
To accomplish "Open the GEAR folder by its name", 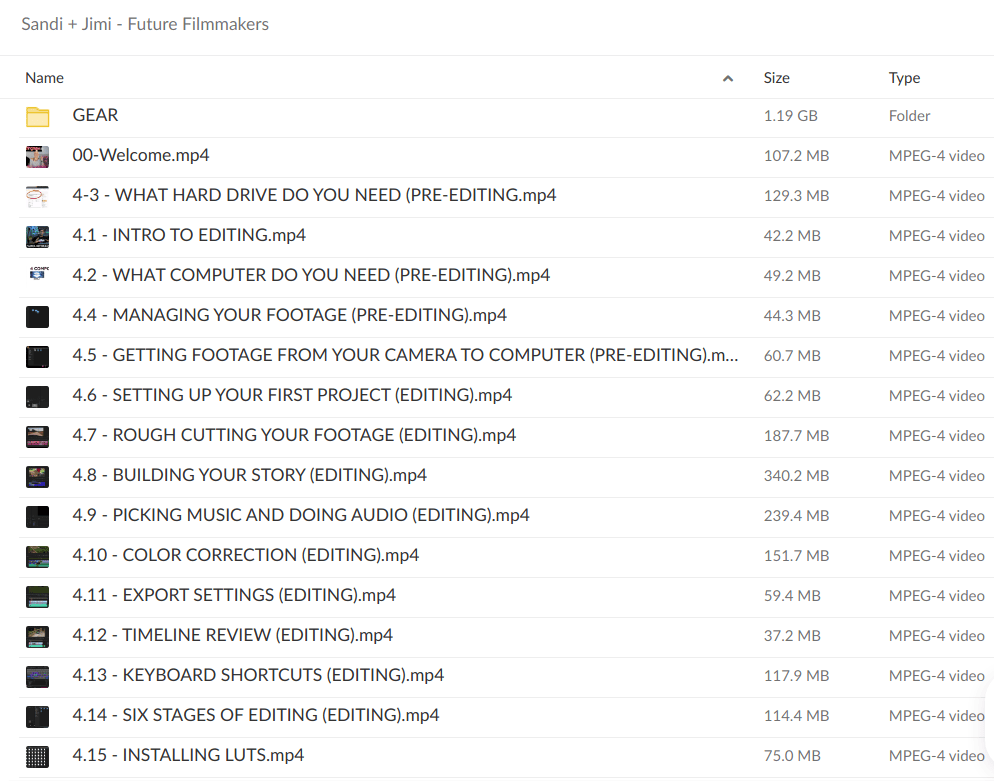I will (x=95, y=116).
